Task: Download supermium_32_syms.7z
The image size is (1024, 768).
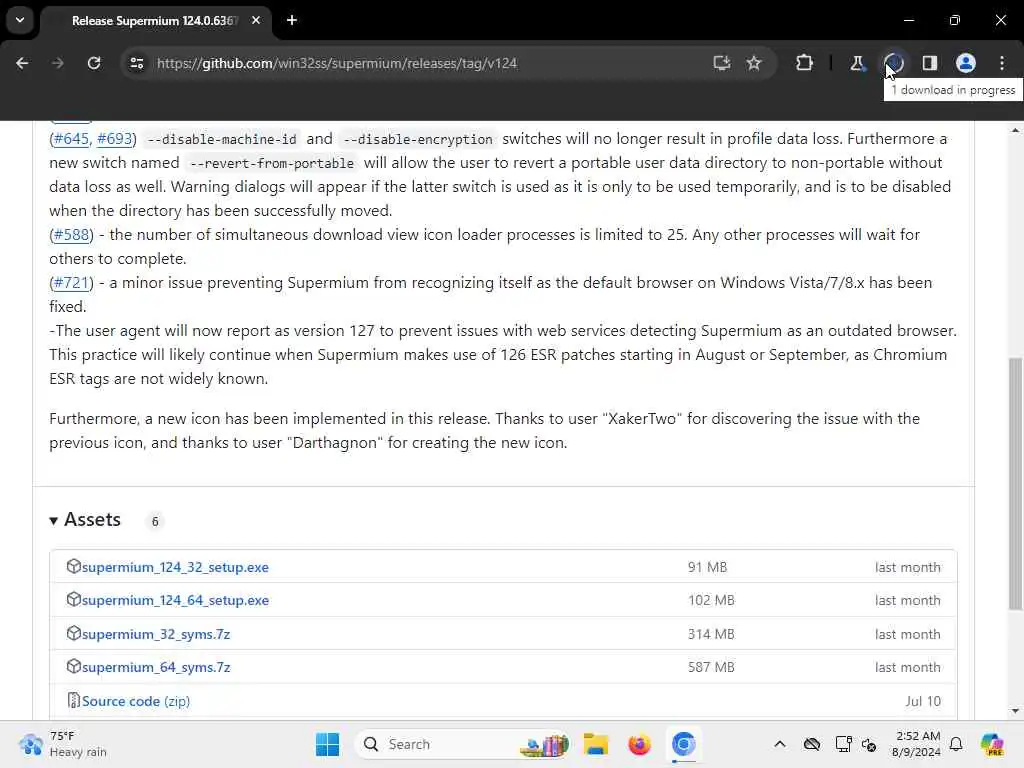Action: tap(156, 634)
